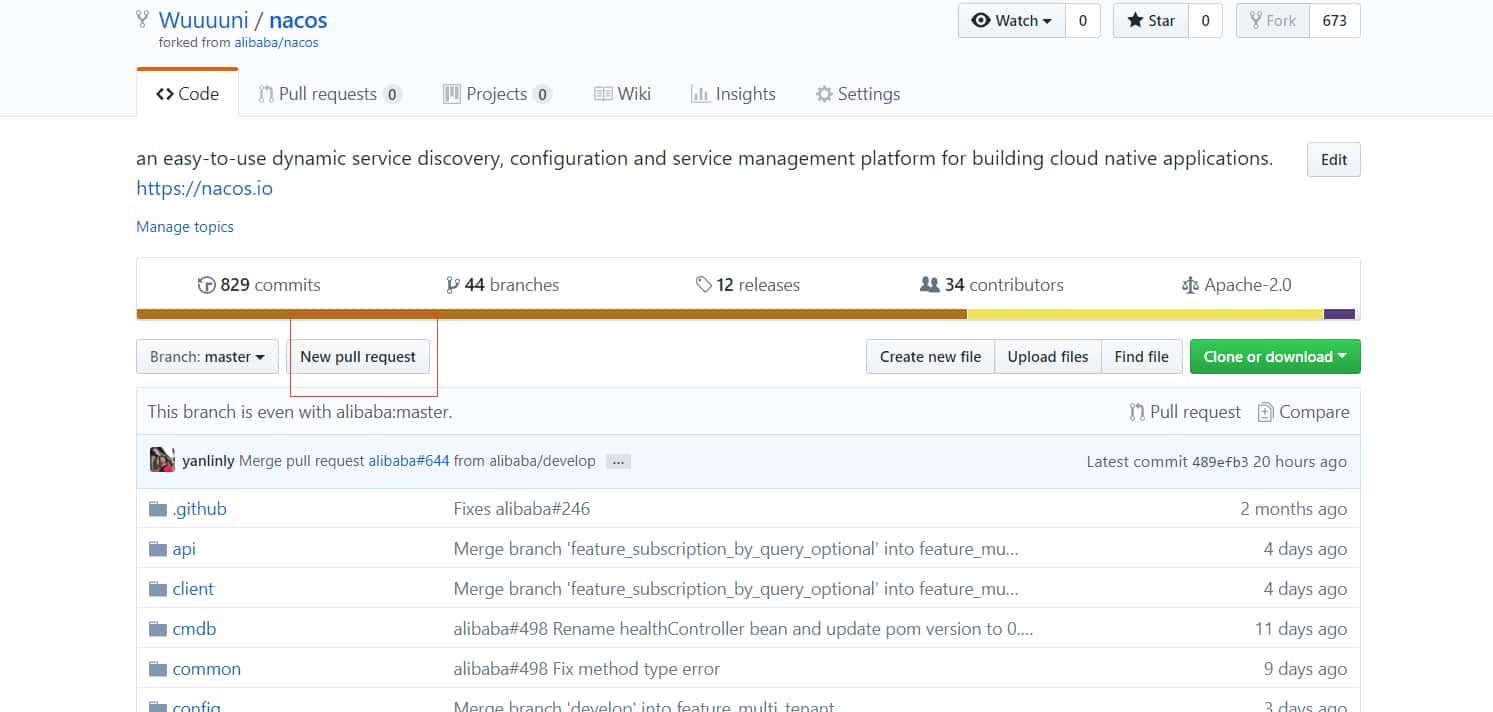The height and width of the screenshot is (712, 1493).
Task: Click the Compare file icon
Action: 1265,412
